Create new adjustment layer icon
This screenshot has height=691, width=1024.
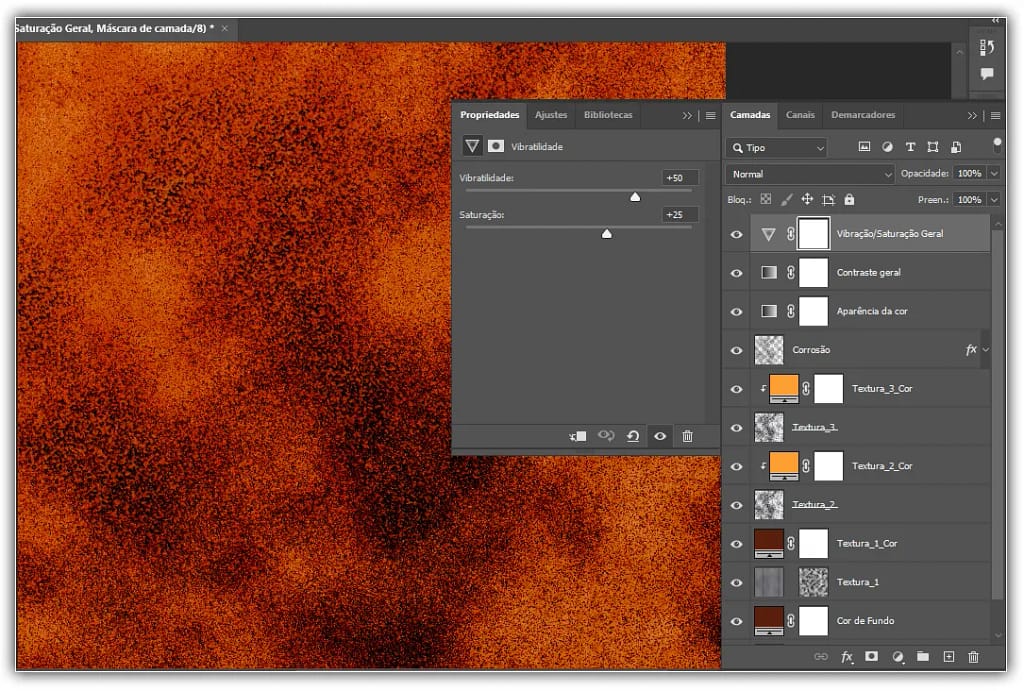pyautogui.click(x=897, y=656)
